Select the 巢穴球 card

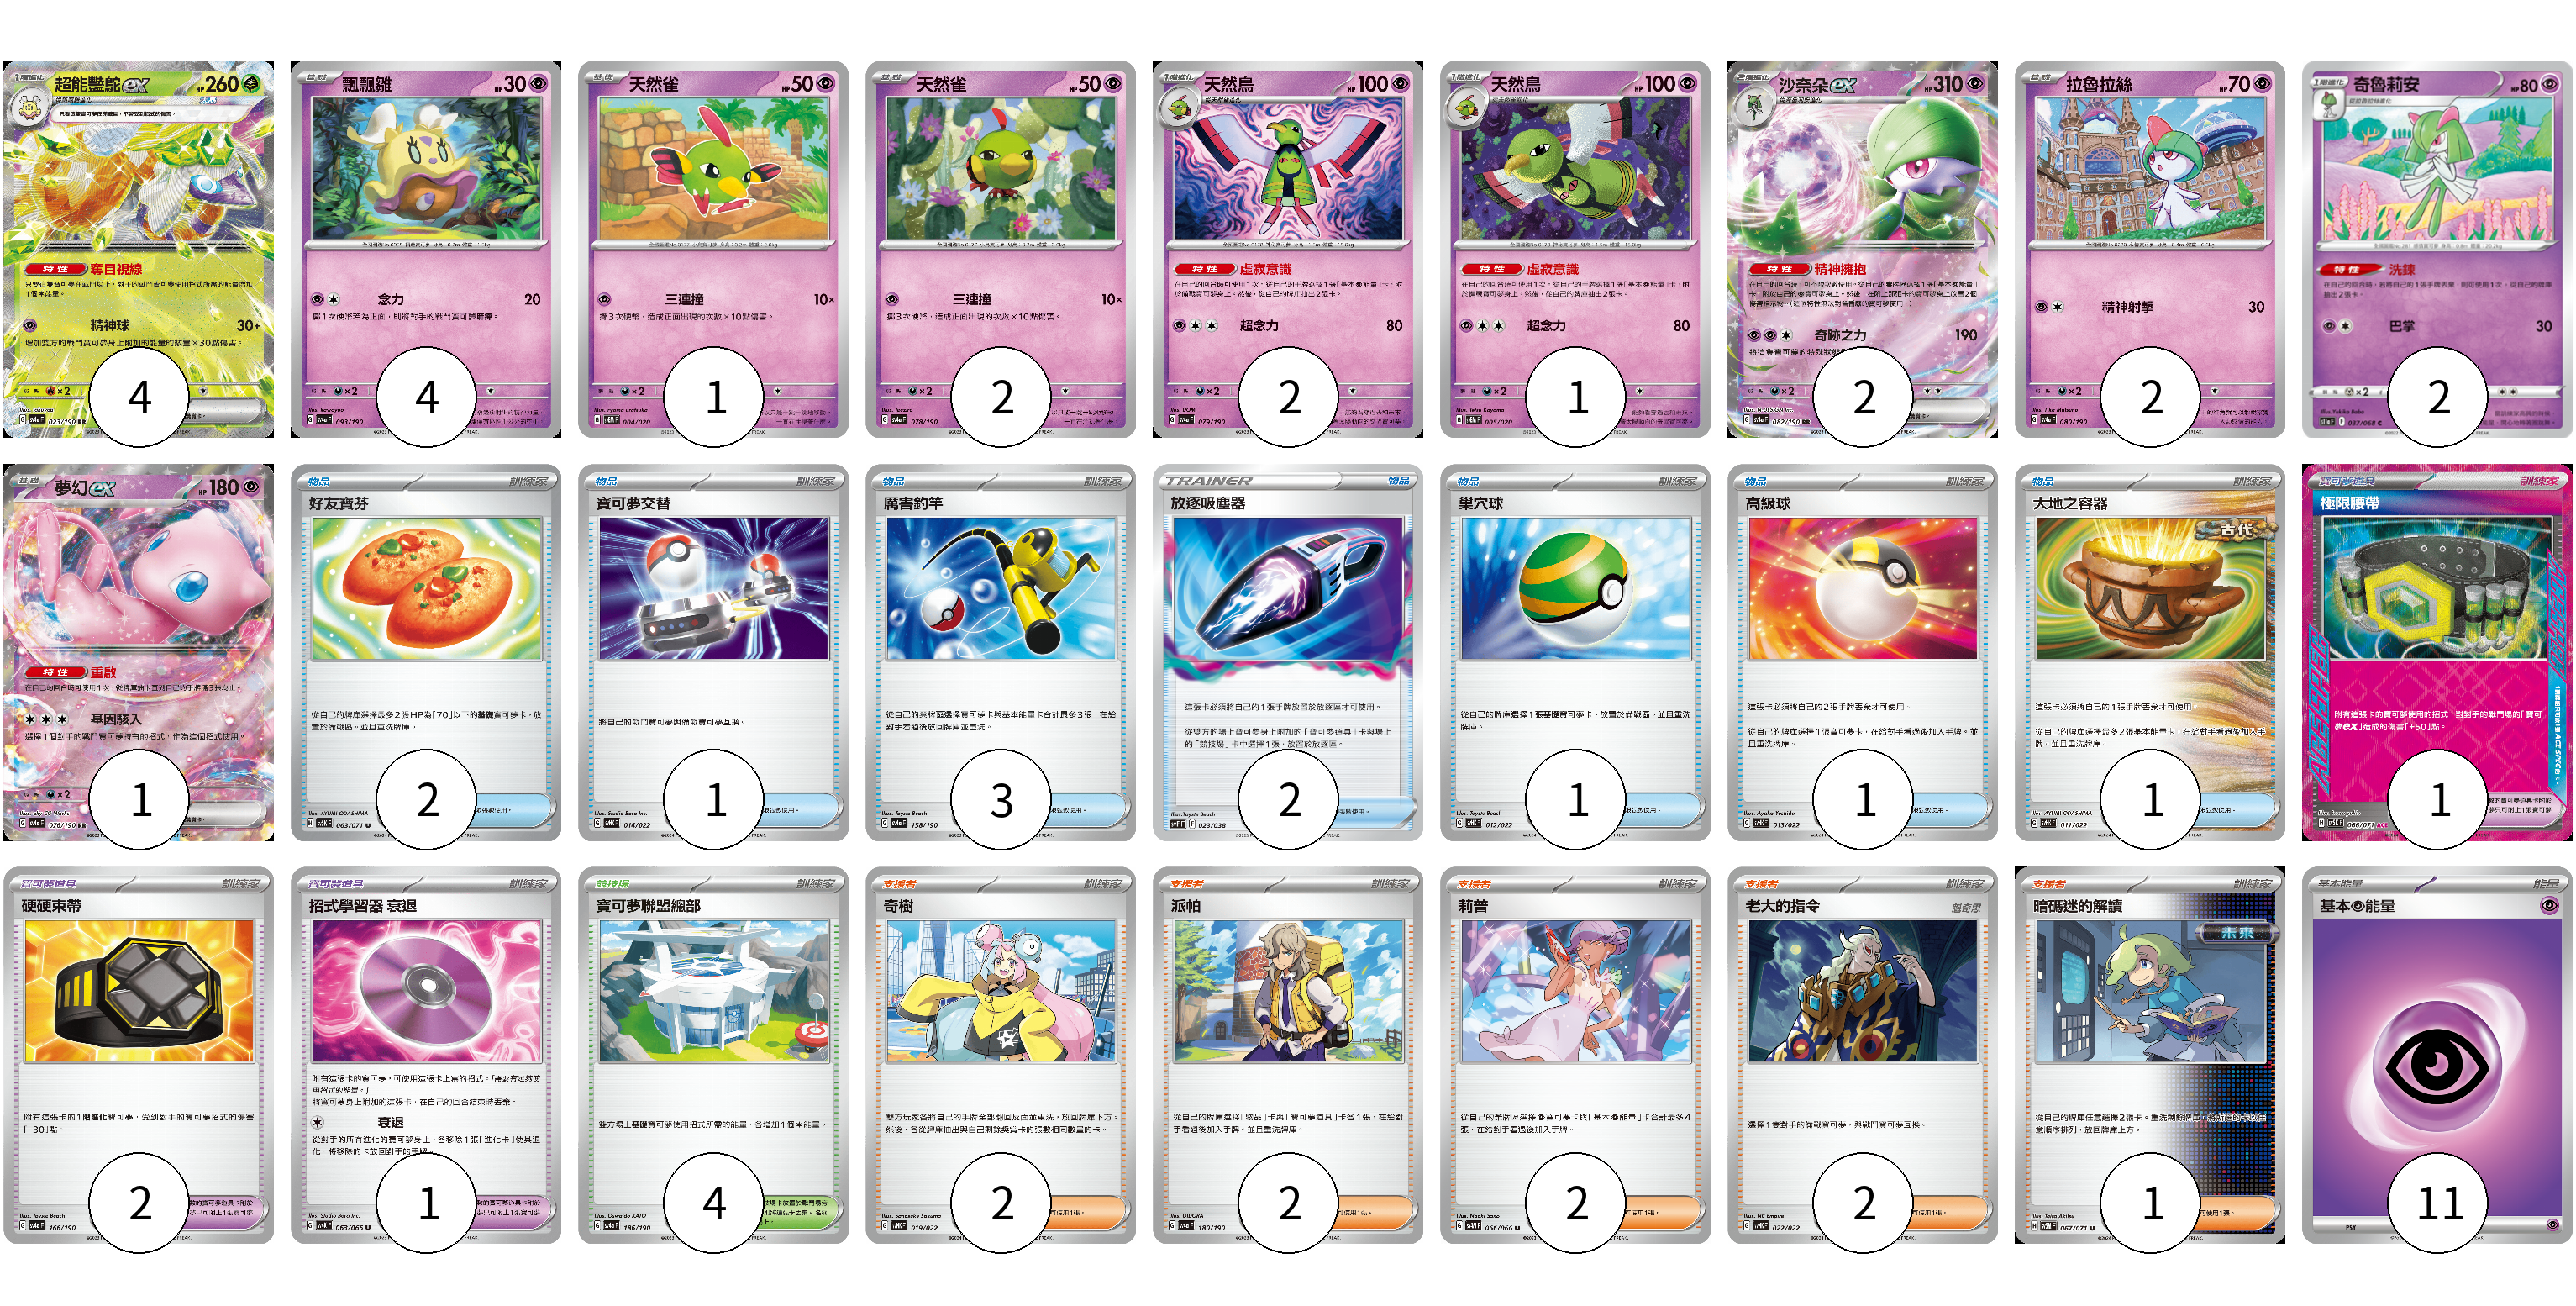click(1575, 652)
